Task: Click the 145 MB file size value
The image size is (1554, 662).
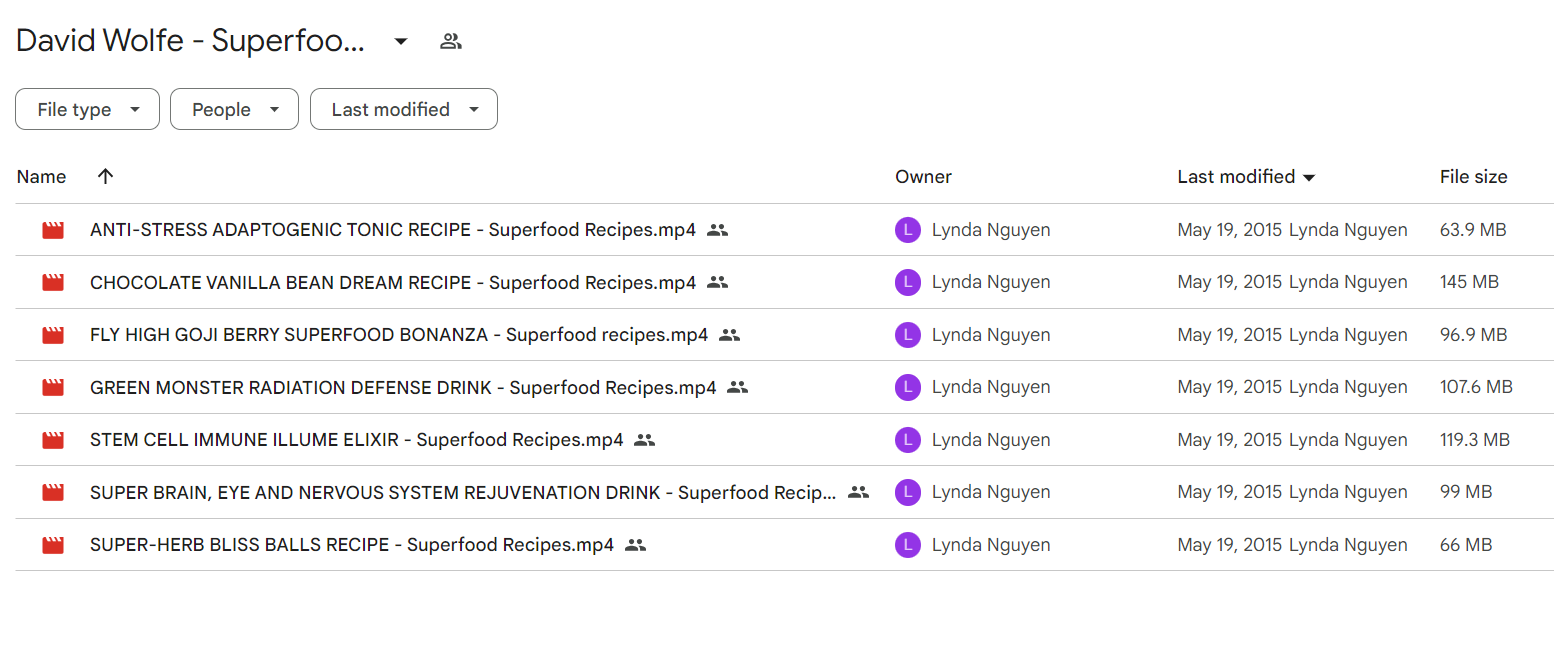Action: (x=1469, y=283)
